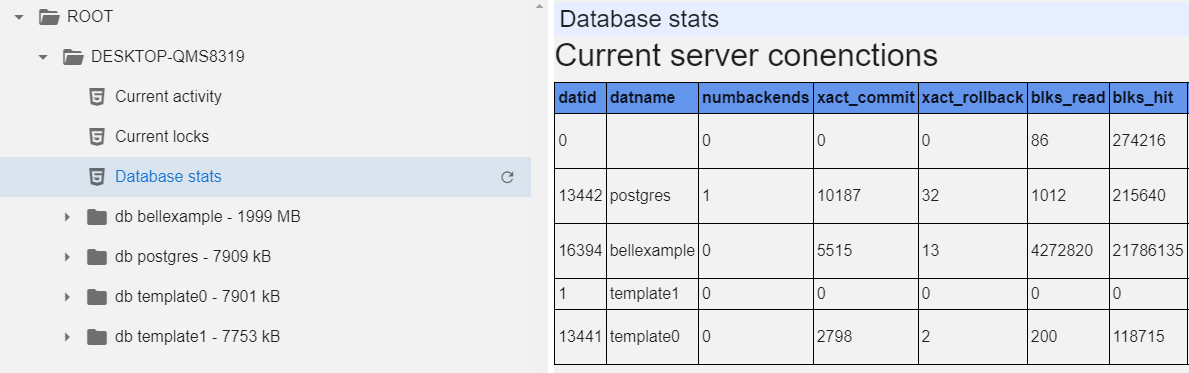The width and height of the screenshot is (1189, 373).
Task: Click the datid column header
Action: point(580,98)
